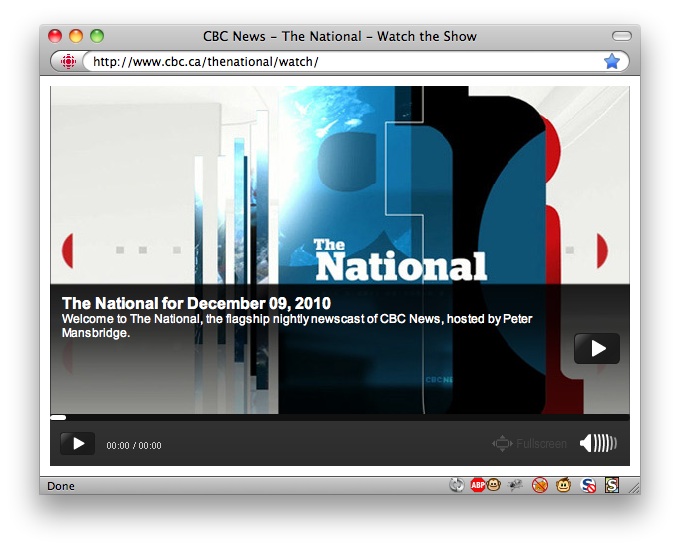Image resolution: width=680 pixels, height=549 pixels.
Task: Click the headline 'The National for December 09, 2010'
Action: [196, 303]
